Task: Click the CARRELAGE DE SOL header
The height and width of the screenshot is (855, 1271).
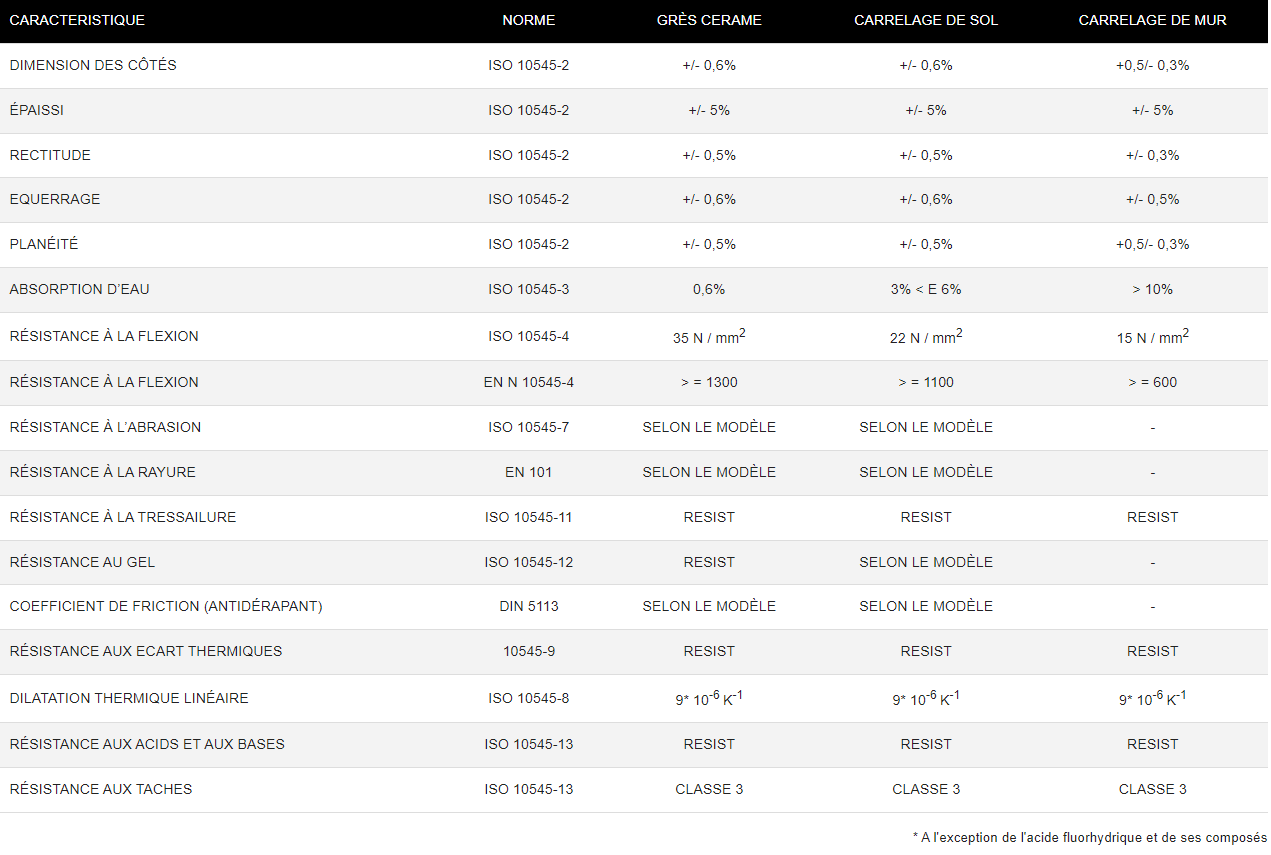Action: coord(926,20)
